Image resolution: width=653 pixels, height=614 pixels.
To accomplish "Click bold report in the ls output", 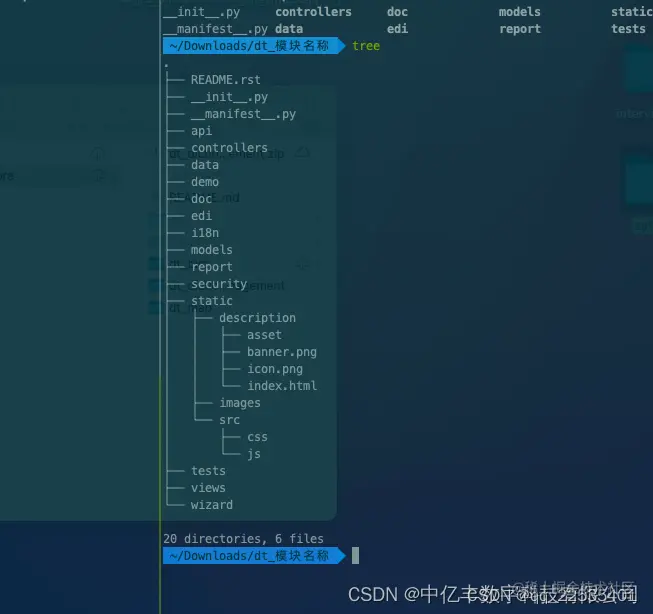I will pyautogui.click(x=519, y=29).
